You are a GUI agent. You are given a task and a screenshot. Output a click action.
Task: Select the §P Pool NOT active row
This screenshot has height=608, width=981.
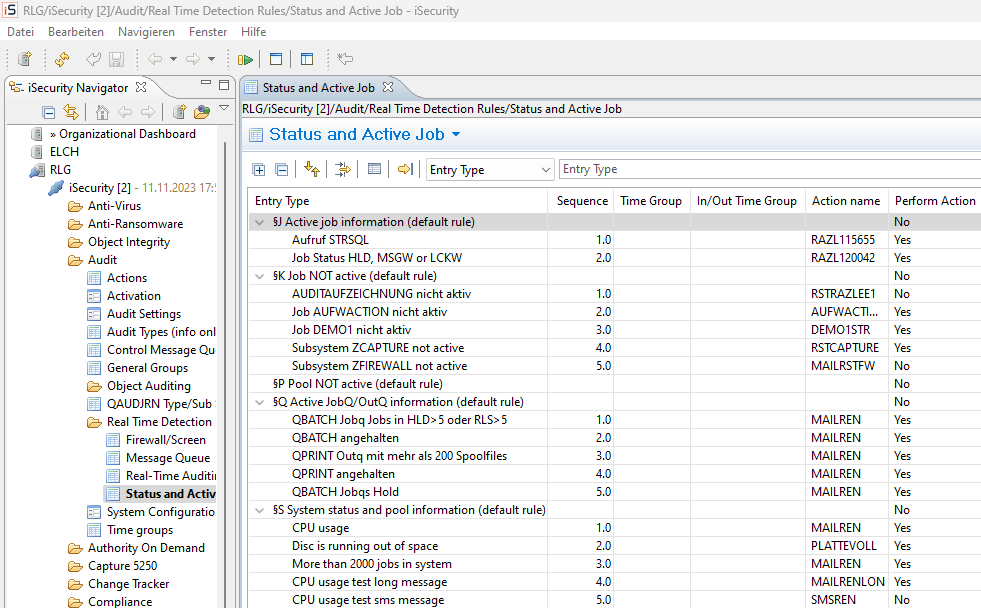(x=614, y=384)
